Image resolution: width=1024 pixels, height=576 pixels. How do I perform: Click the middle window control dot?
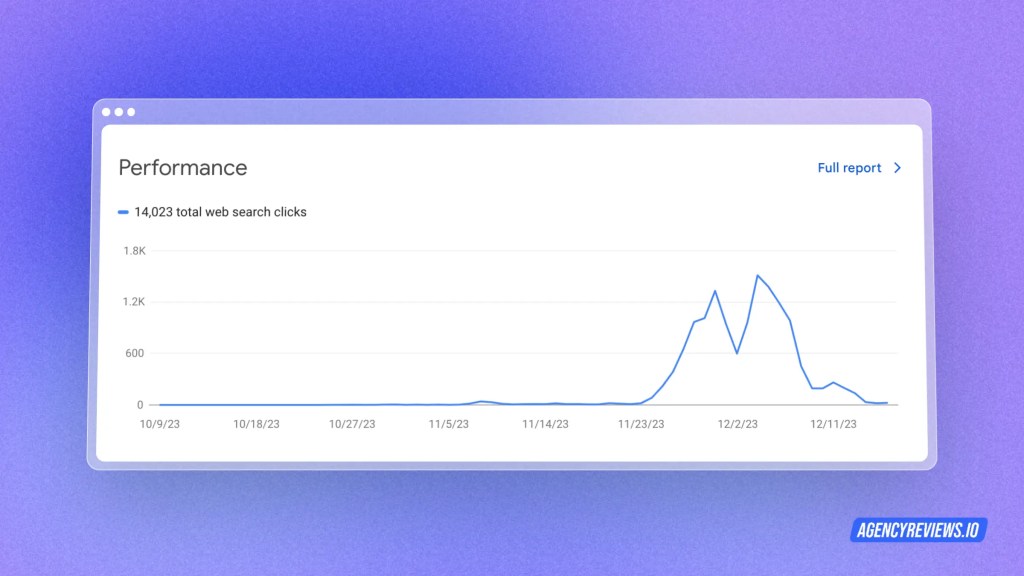(x=119, y=112)
